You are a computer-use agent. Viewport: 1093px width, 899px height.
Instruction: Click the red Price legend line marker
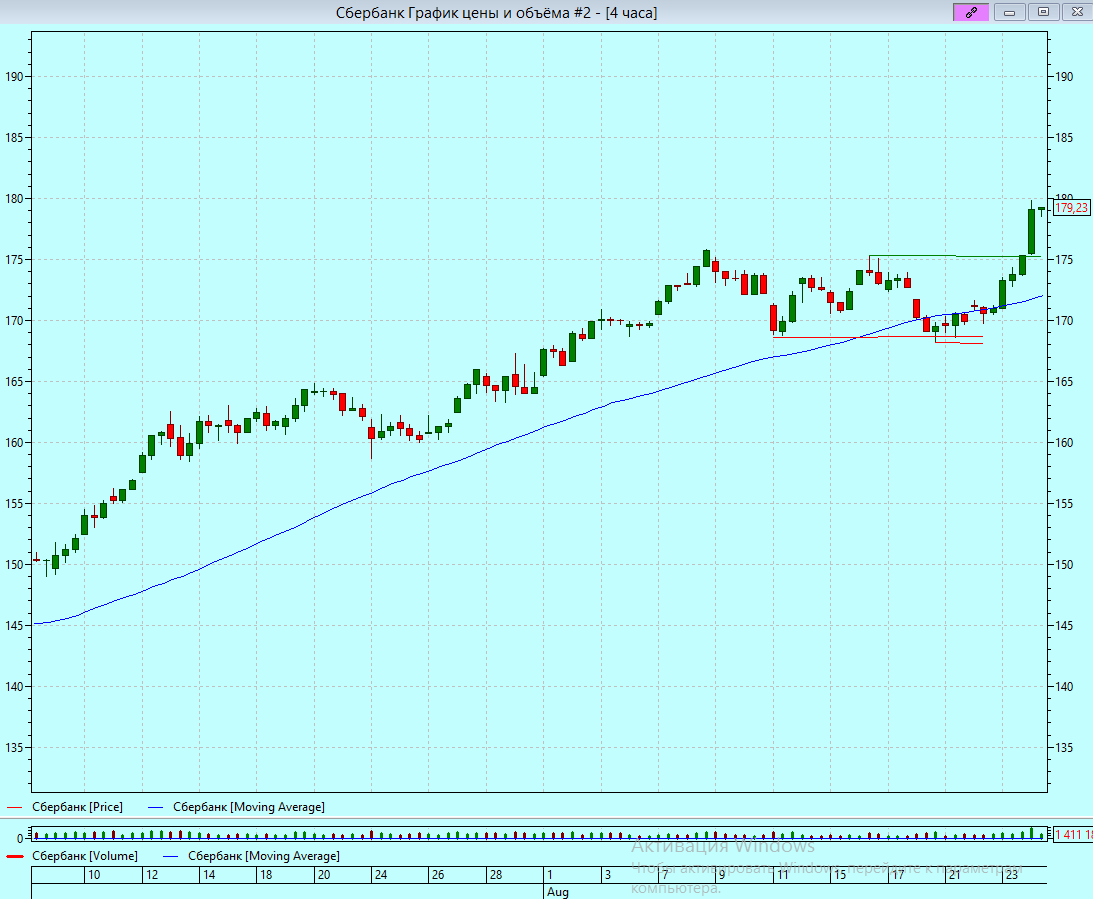pos(15,808)
